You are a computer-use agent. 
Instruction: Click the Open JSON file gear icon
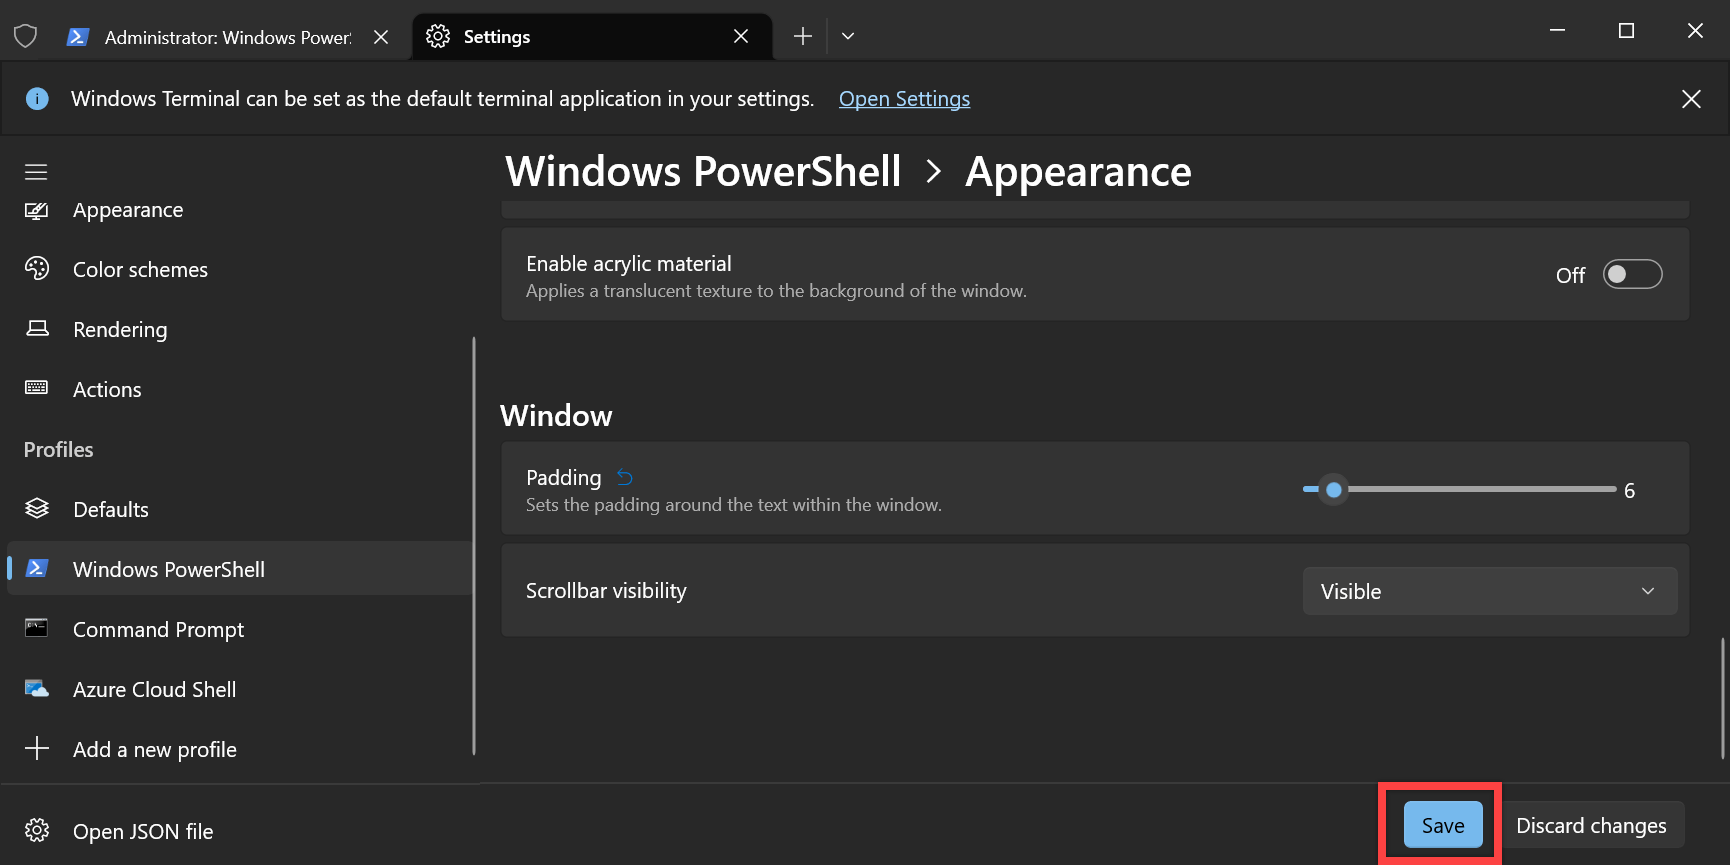[37, 830]
